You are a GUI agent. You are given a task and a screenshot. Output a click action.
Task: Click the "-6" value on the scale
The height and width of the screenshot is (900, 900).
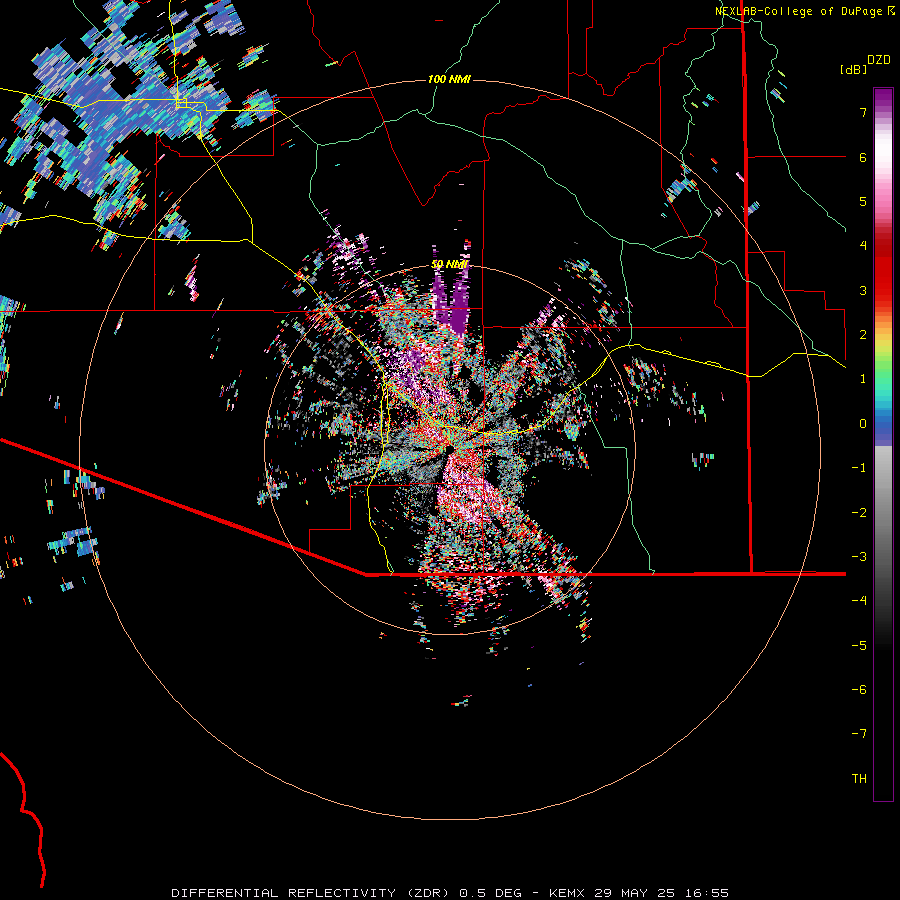pos(859,690)
